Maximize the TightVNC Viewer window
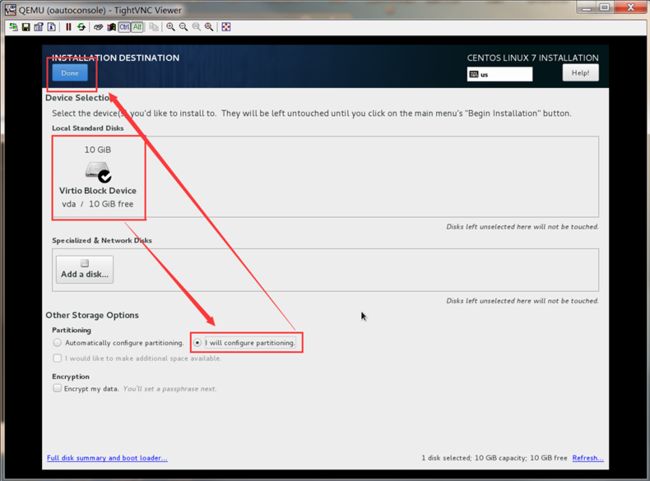Viewport: 650px width, 481px height. click(x=605, y=7)
